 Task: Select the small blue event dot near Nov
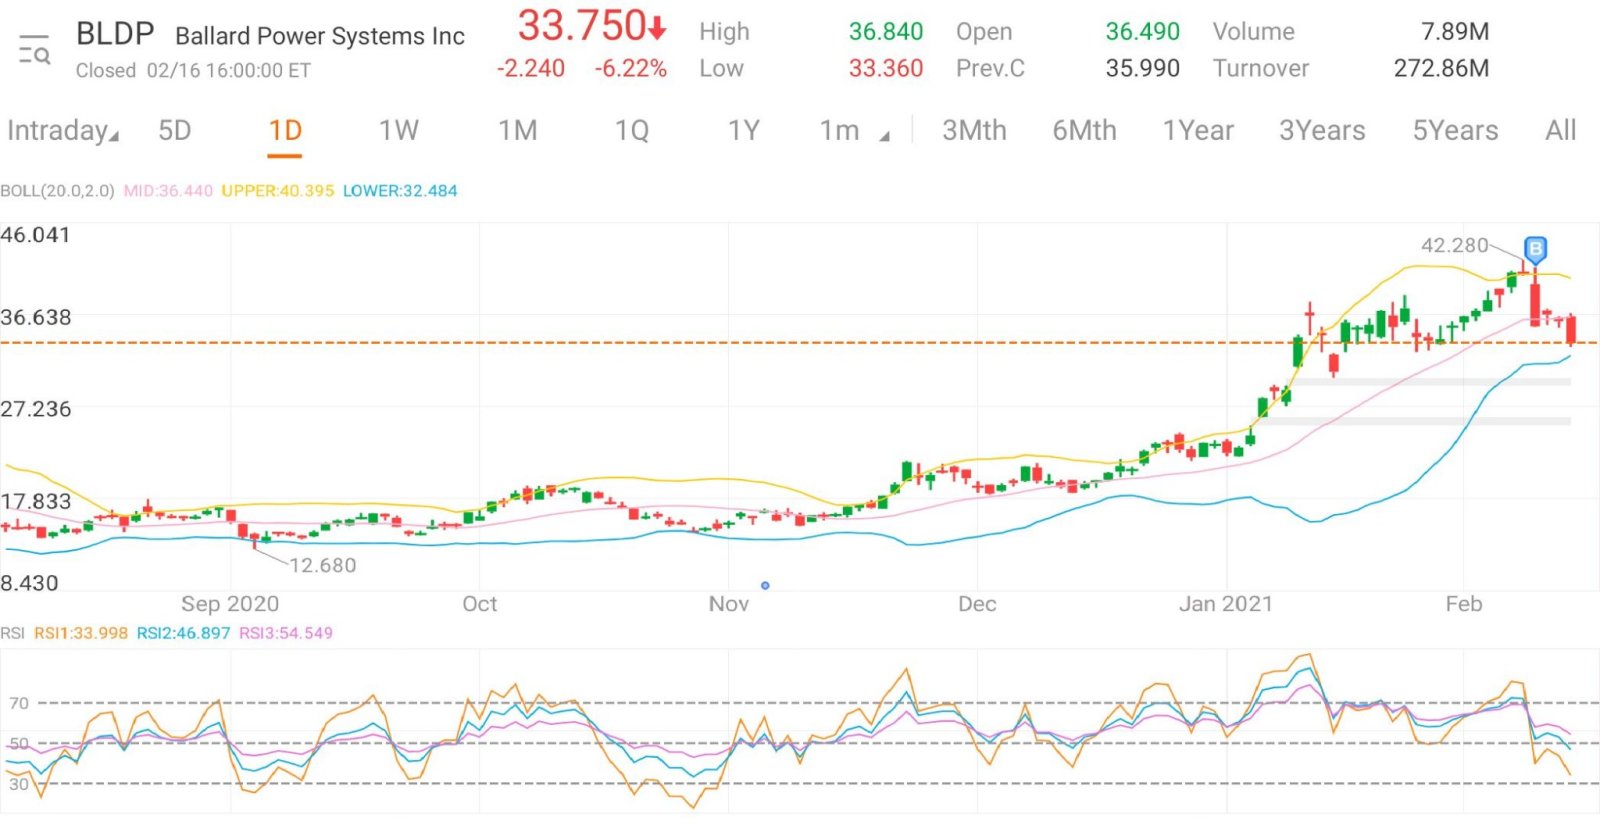tap(765, 585)
